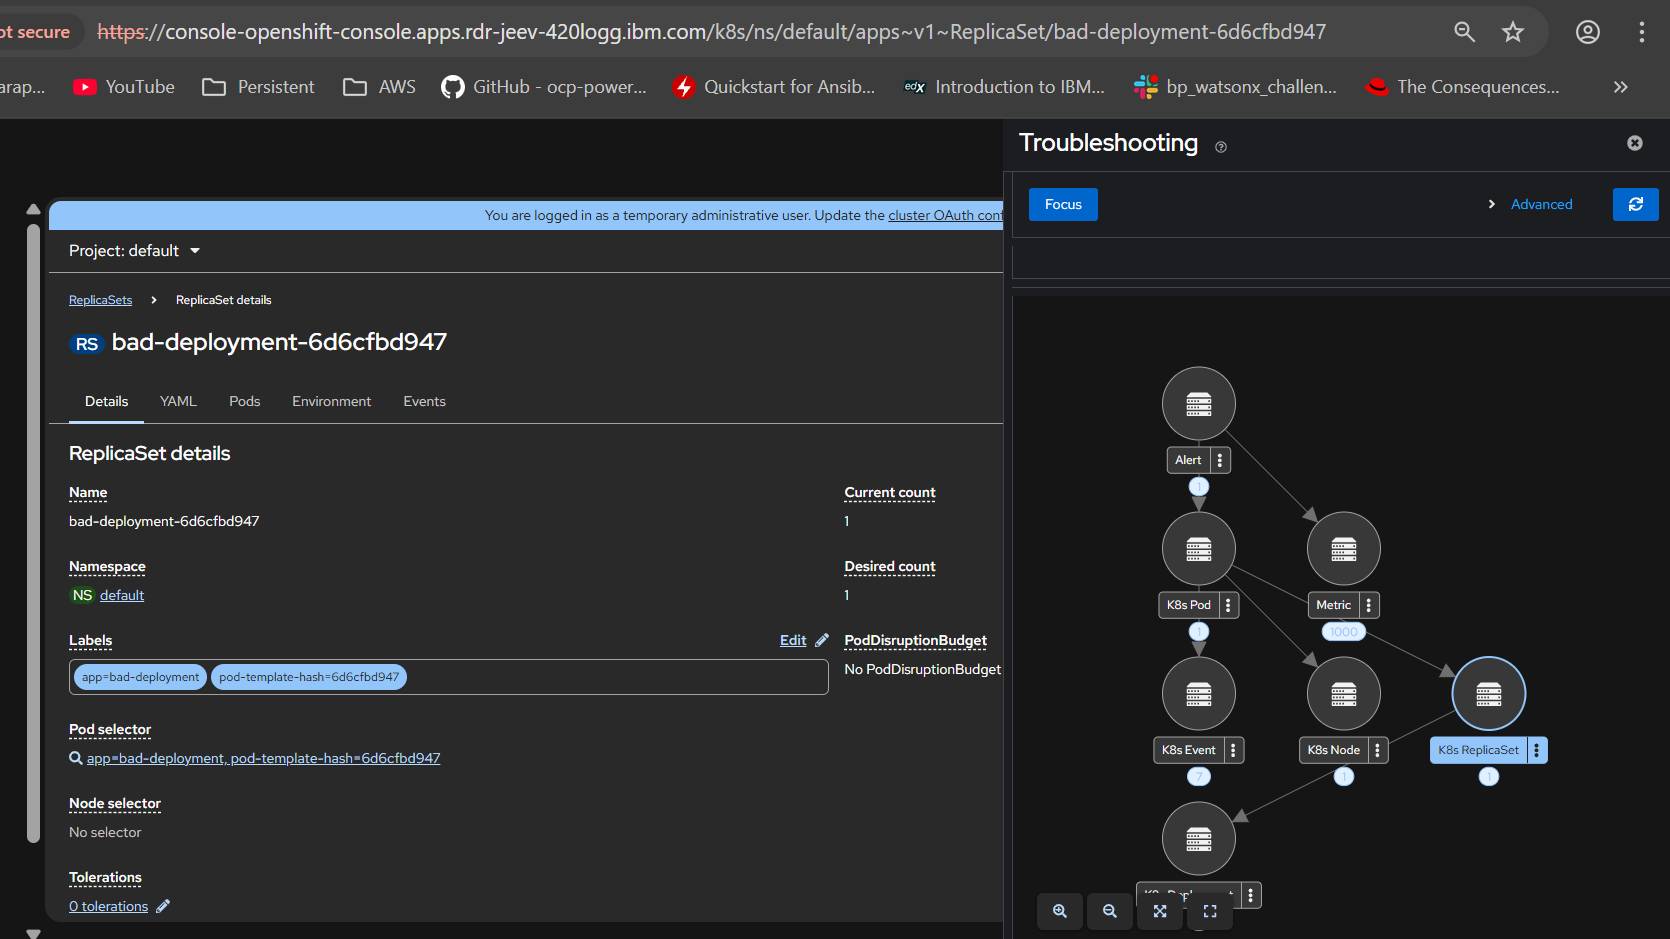Reset the topology graph view
Image resolution: width=1670 pixels, height=939 pixels.
coord(1210,911)
